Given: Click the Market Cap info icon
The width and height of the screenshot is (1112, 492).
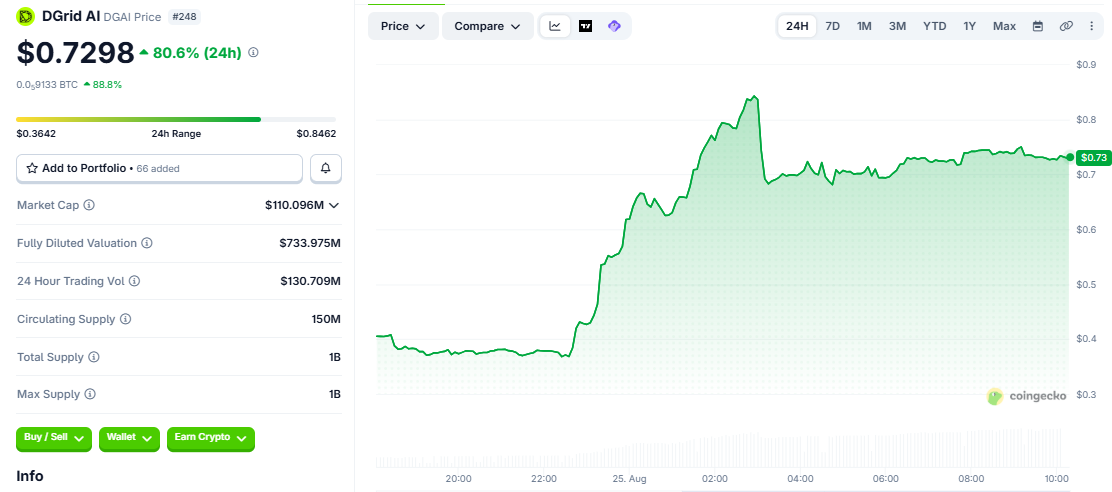Looking at the screenshot, I should click(89, 205).
